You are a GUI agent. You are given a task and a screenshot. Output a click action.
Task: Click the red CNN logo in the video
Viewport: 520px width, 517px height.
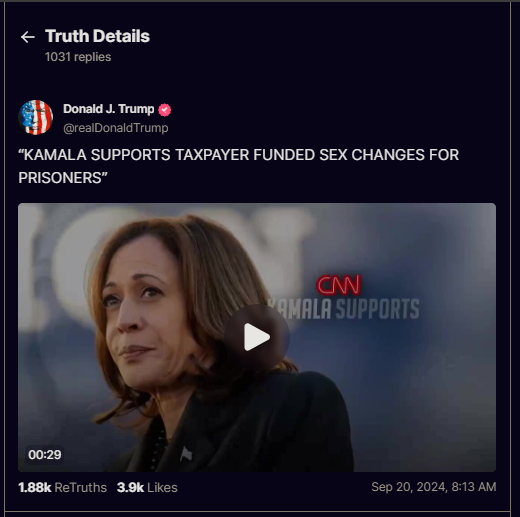[339, 285]
